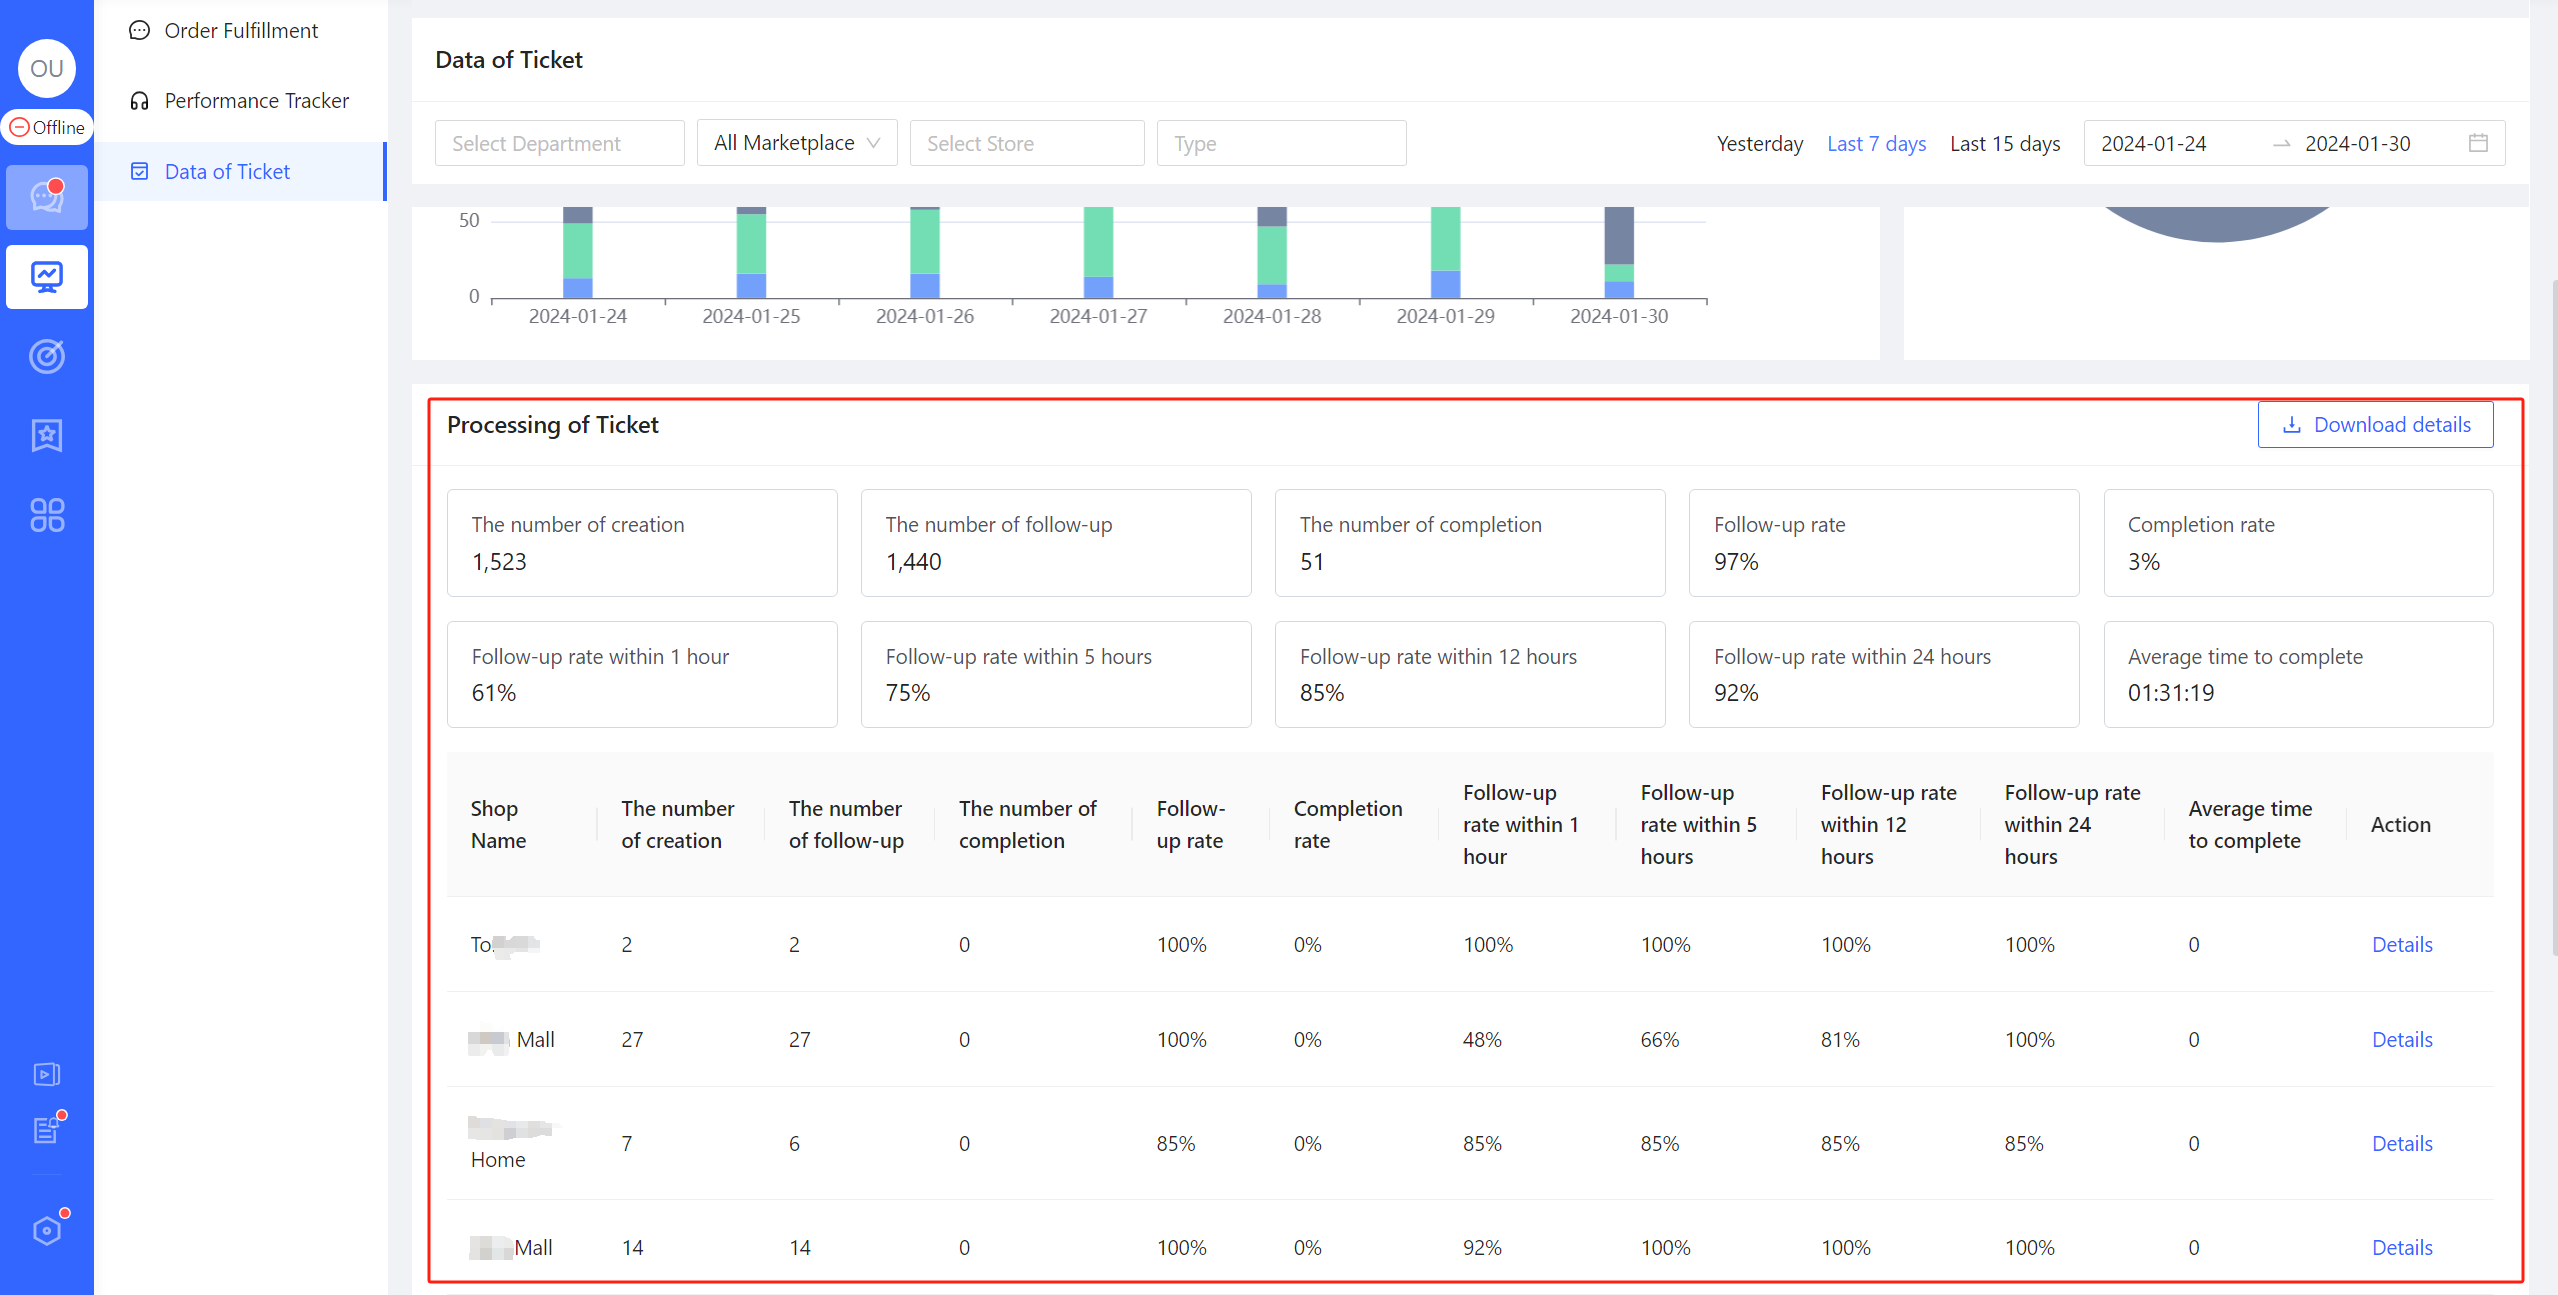The width and height of the screenshot is (2558, 1295).
Task: Click the Follow-up rate 97% card
Action: click(x=1884, y=543)
